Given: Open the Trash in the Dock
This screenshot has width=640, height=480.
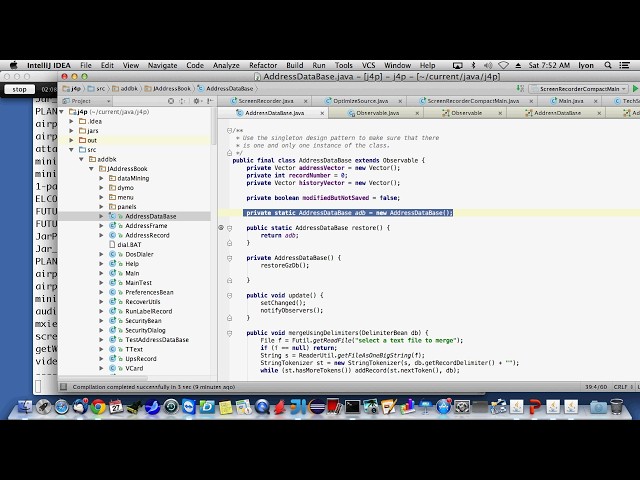Looking at the screenshot, I should click(x=616, y=407).
